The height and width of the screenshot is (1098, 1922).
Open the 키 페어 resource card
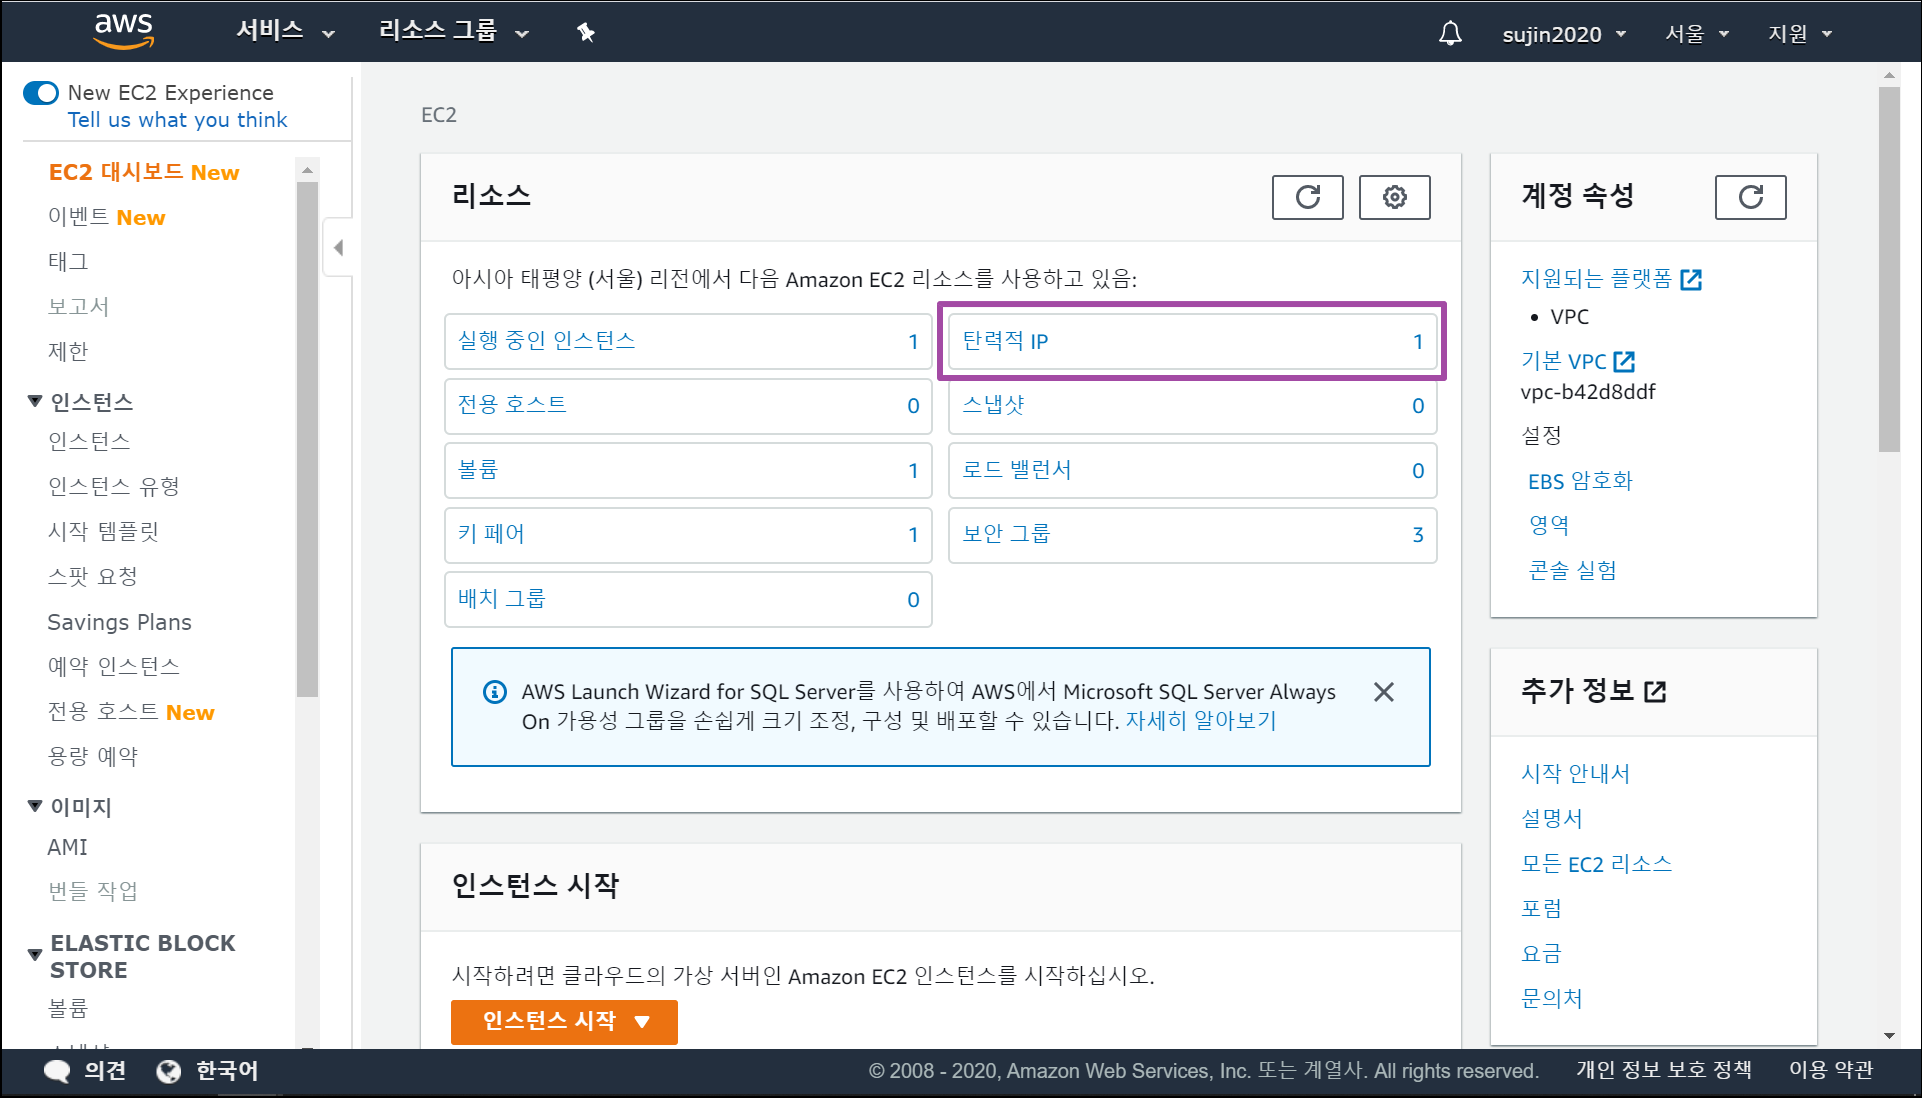tap(688, 535)
